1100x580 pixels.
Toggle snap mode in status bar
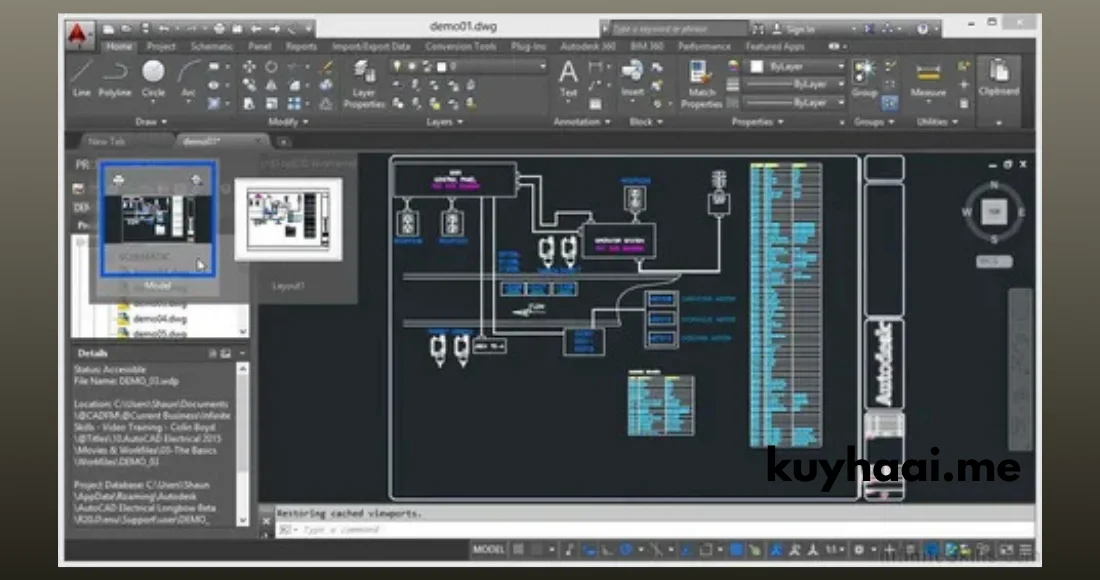pos(537,550)
